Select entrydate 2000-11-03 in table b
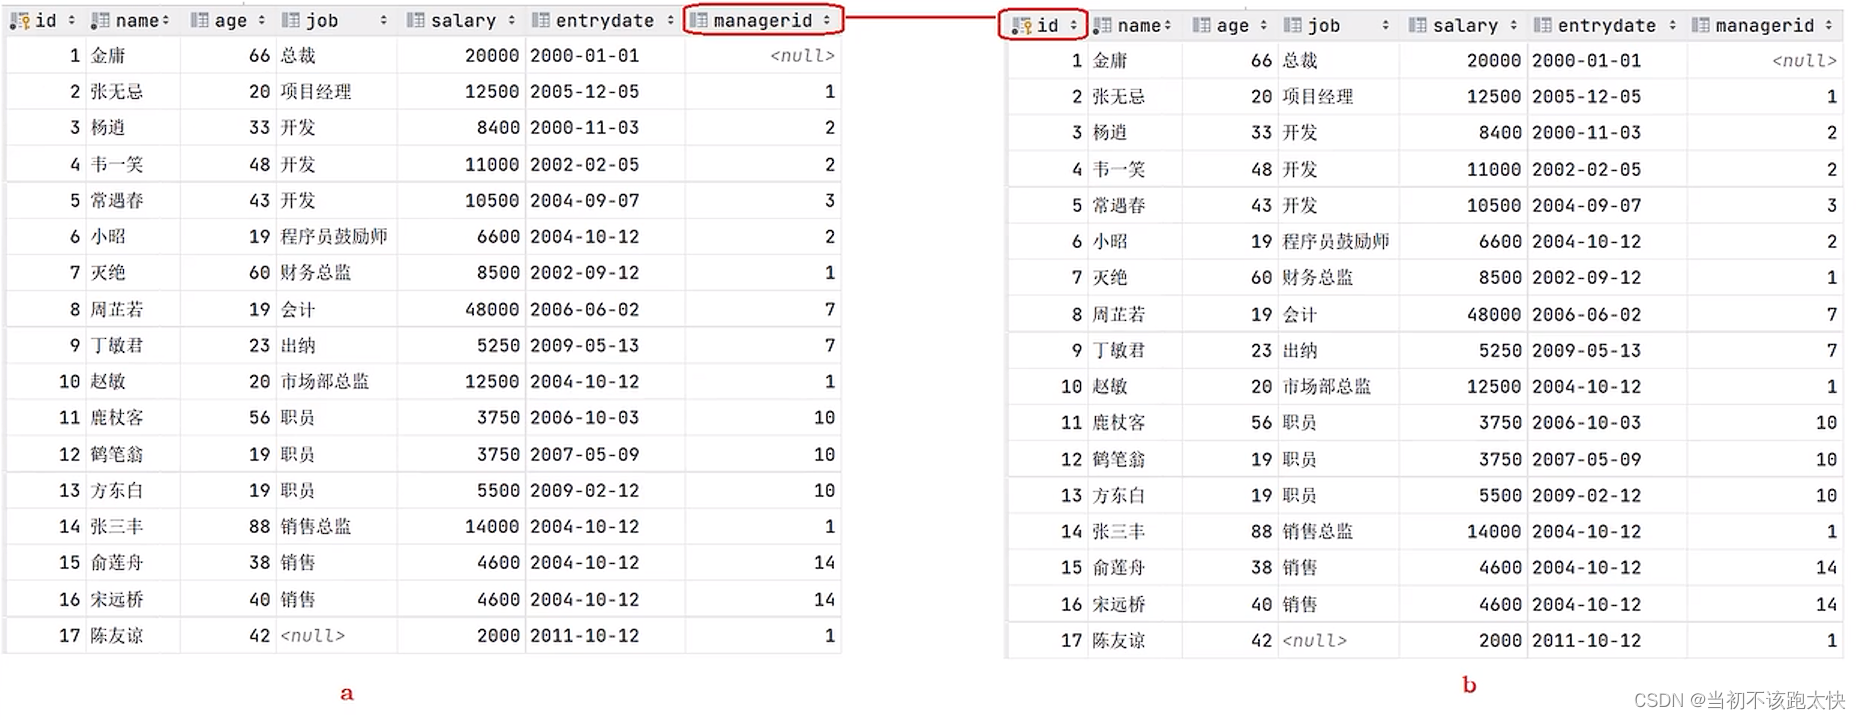The image size is (1861, 720). 1586,133
